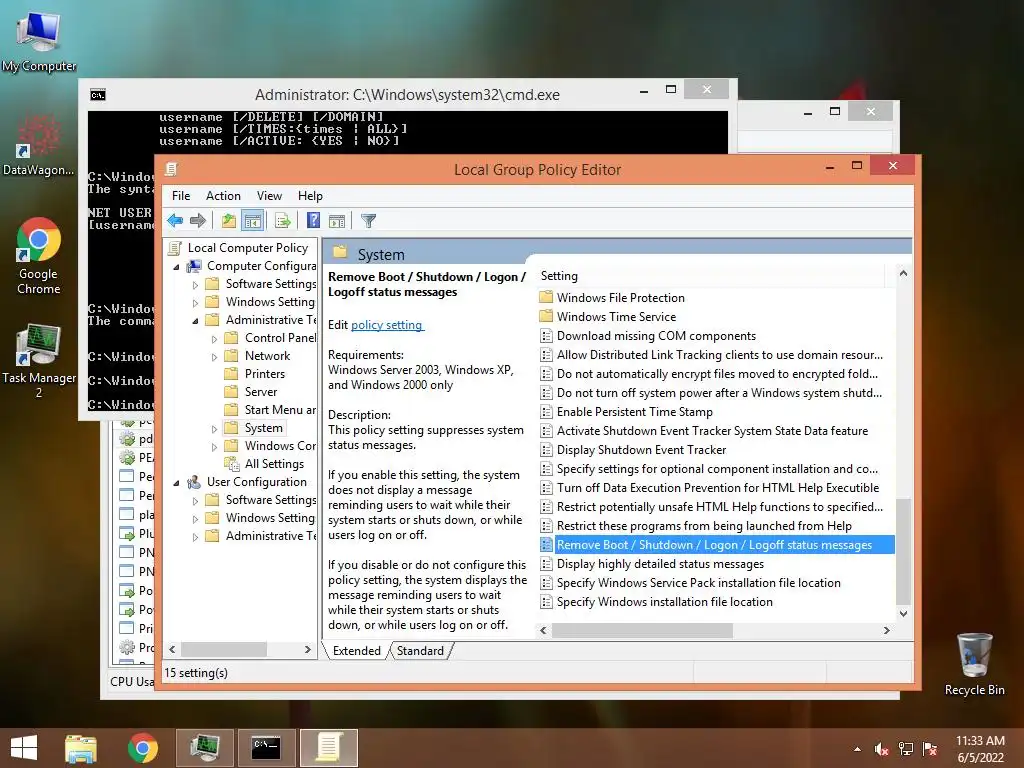Click scroll-up arrow of settings list

click(x=903, y=273)
